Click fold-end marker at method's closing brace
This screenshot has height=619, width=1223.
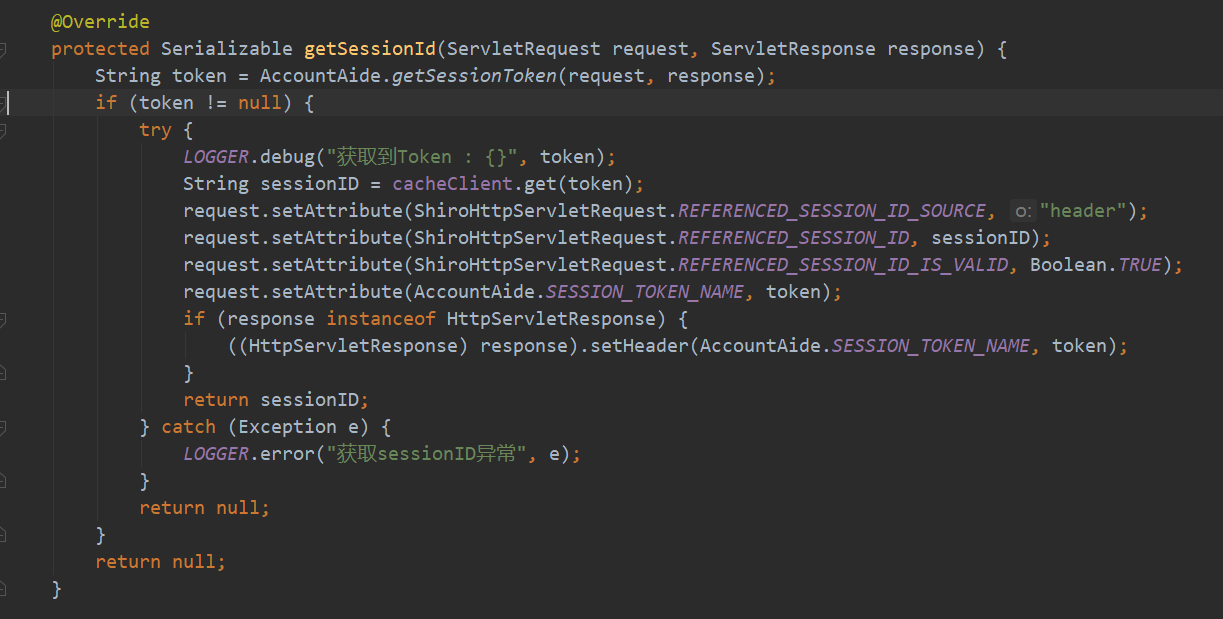(x=3, y=589)
